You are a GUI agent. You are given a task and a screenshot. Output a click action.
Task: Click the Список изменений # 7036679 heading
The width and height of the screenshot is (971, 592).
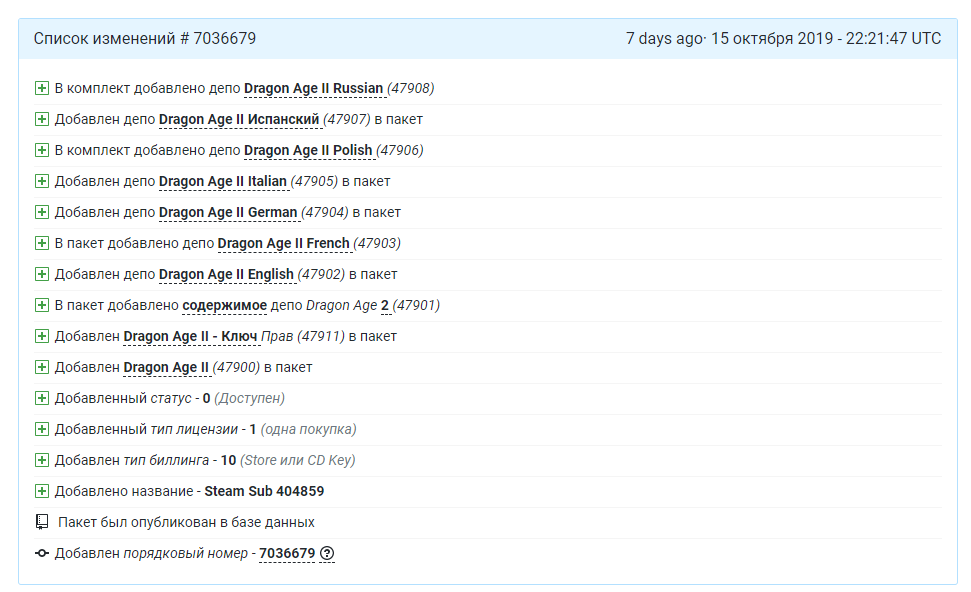[145, 38]
